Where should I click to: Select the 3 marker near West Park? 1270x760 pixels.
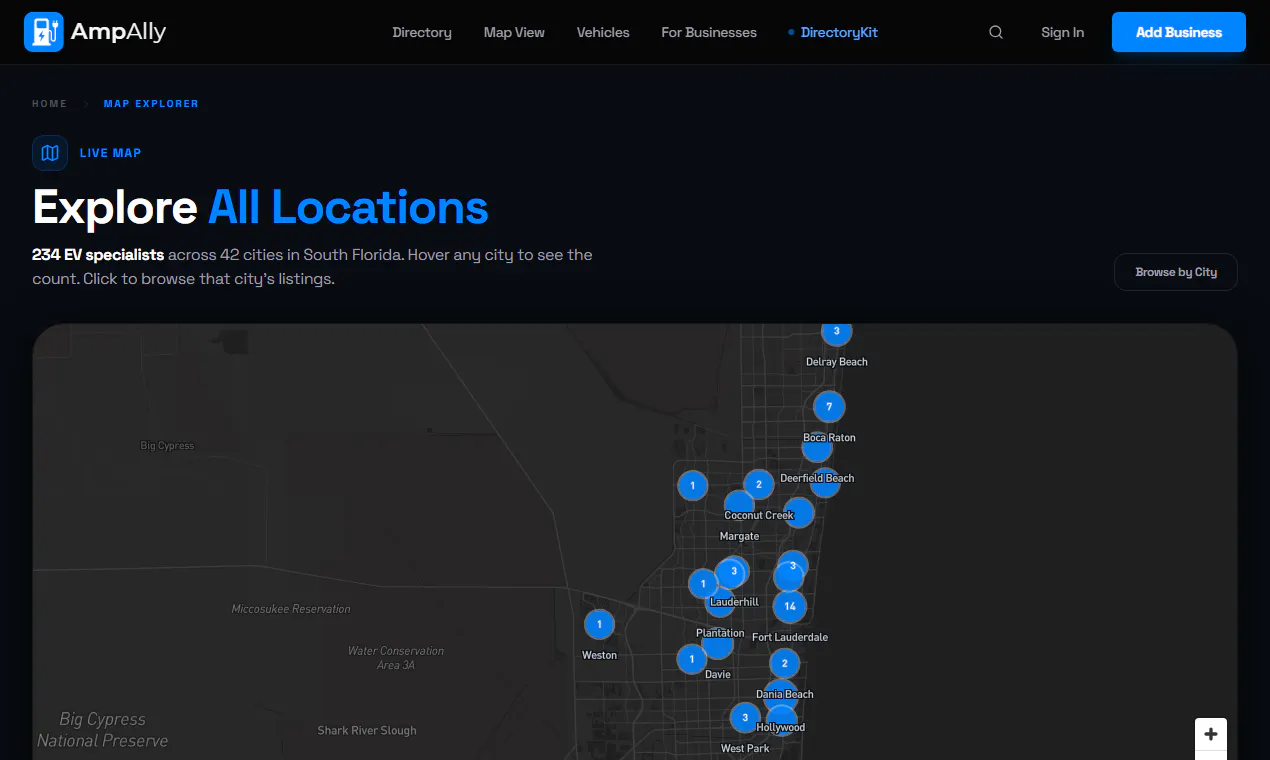[745, 717]
